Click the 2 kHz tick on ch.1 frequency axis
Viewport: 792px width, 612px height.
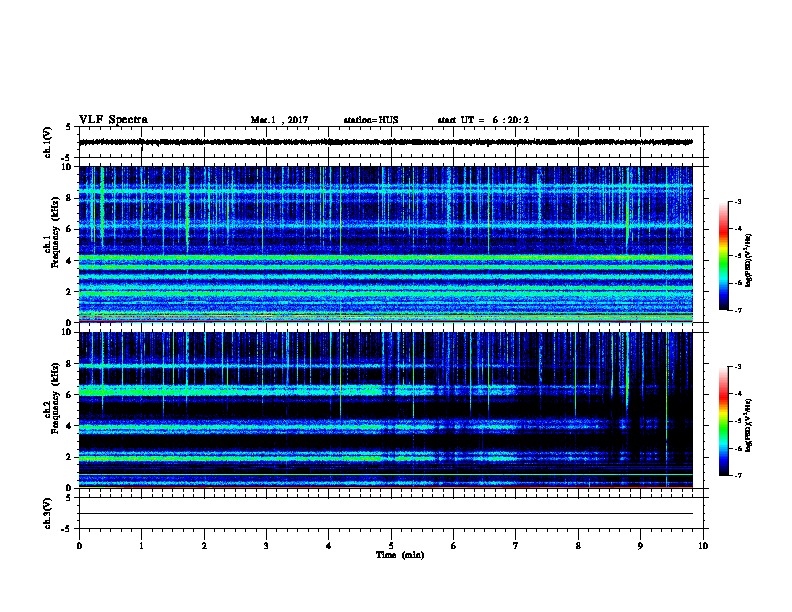[x=70, y=292]
